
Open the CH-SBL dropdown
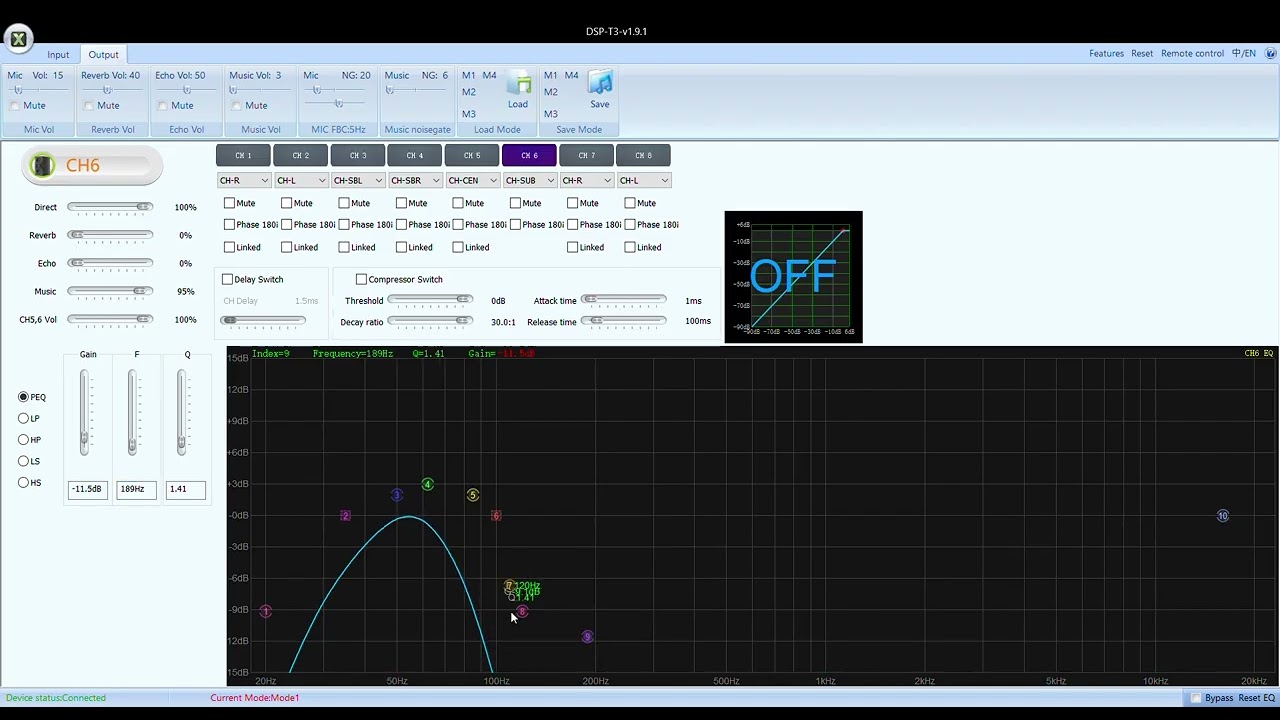(358, 180)
